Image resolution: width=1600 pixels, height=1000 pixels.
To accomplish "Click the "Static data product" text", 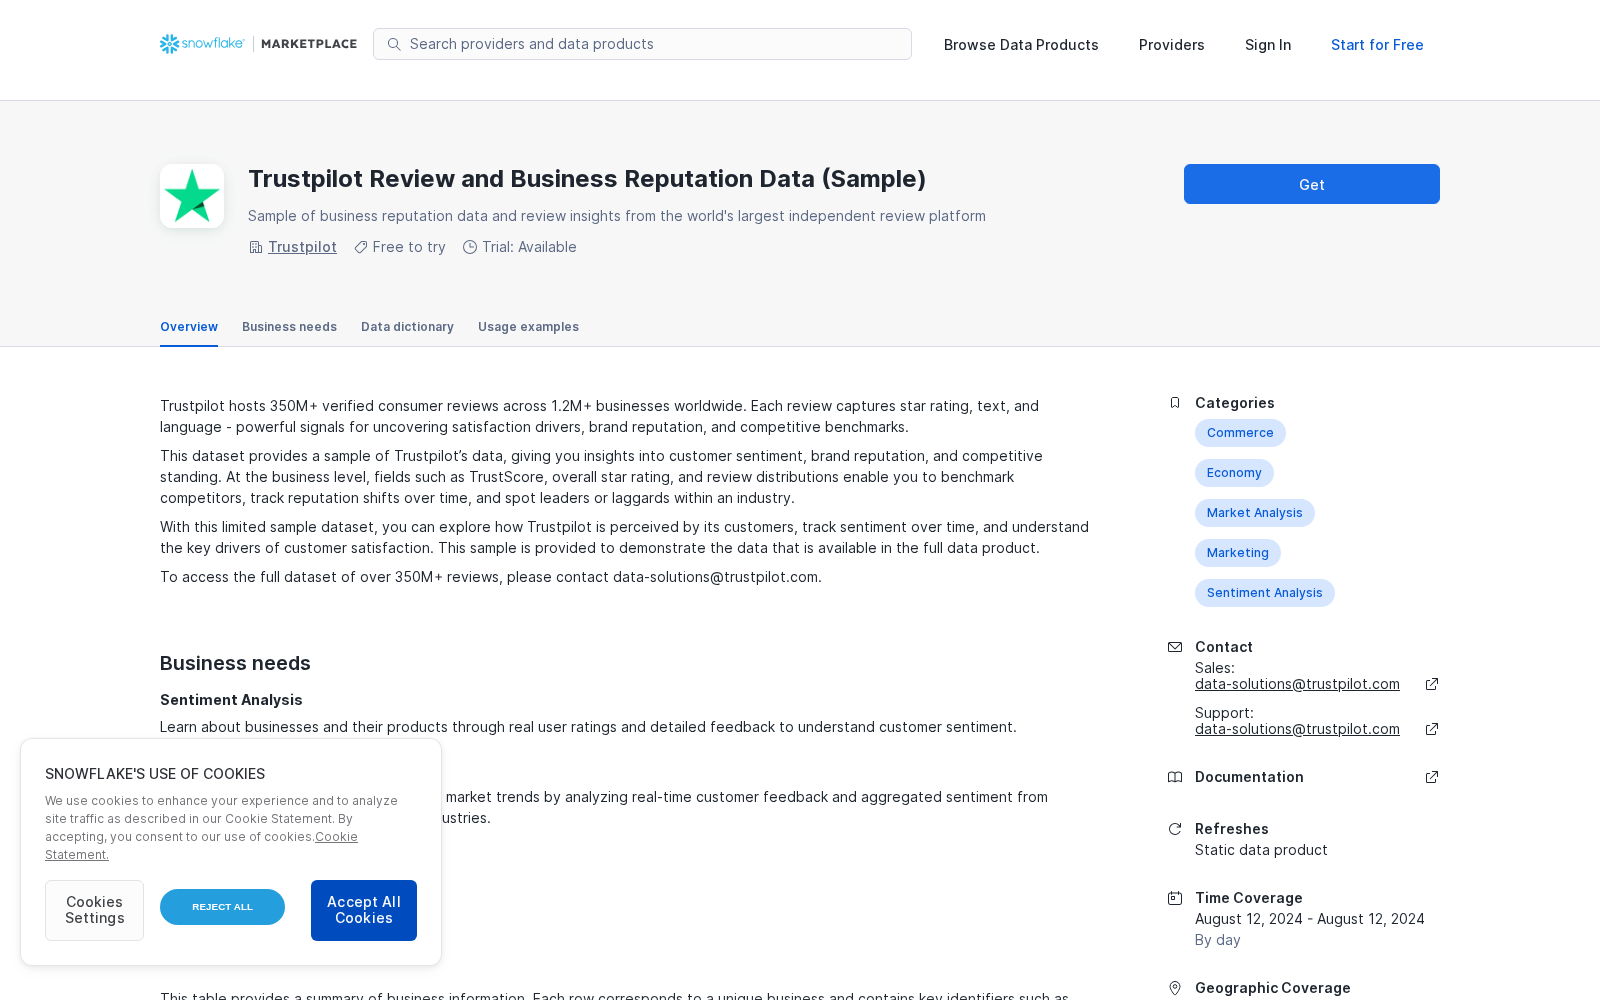I will point(1261,850).
